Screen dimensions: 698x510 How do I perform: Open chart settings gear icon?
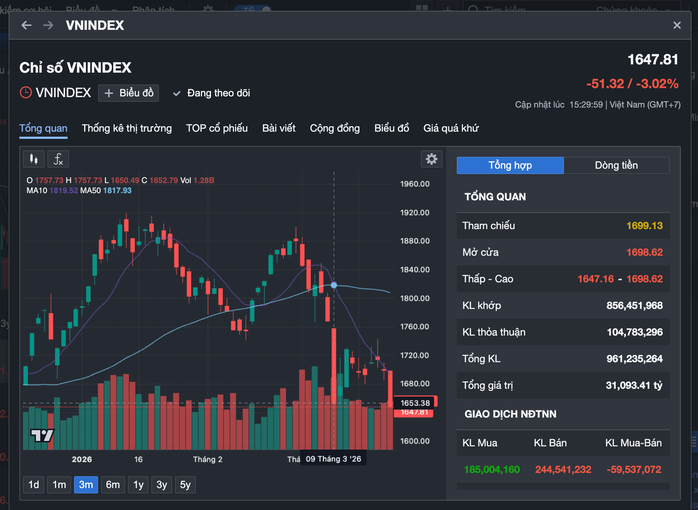431,159
